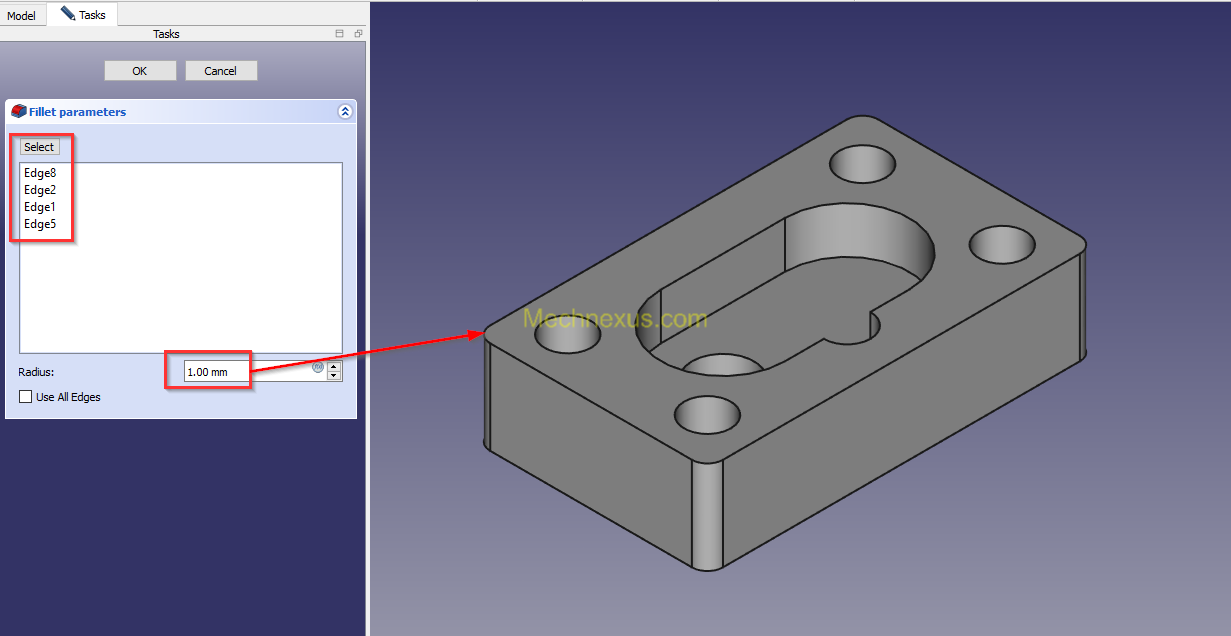Decrease the Radius with the down arrow
Image resolution: width=1231 pixels, height=636 pixels.
(334, 377)
